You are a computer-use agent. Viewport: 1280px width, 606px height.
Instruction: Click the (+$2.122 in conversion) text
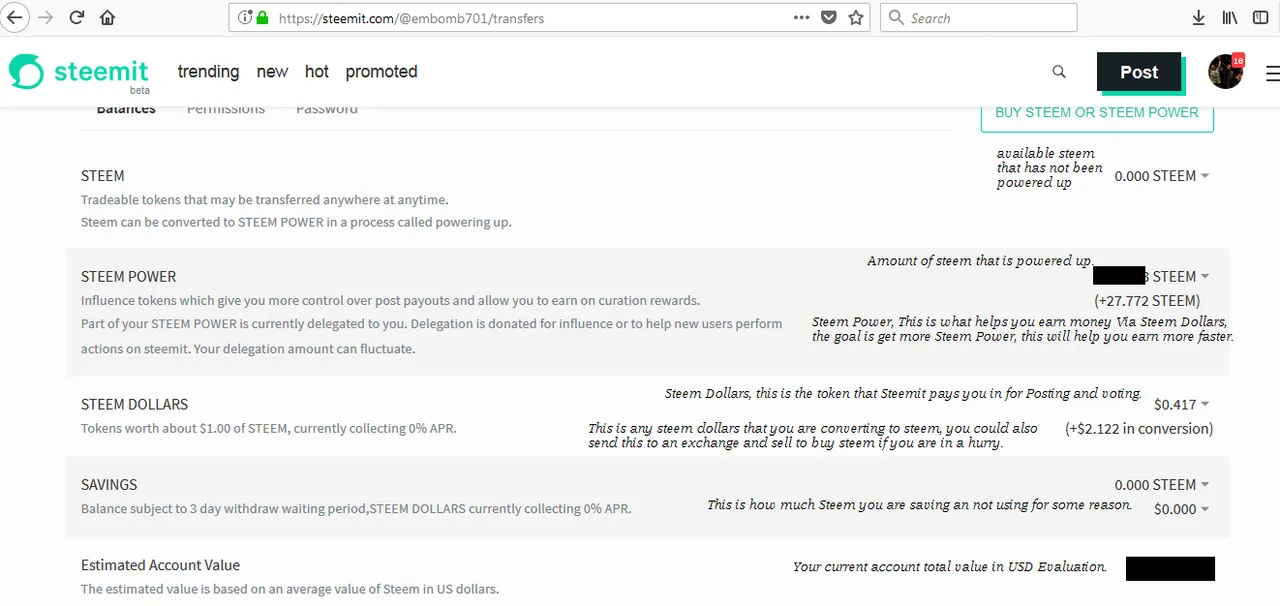[1139, 428]
